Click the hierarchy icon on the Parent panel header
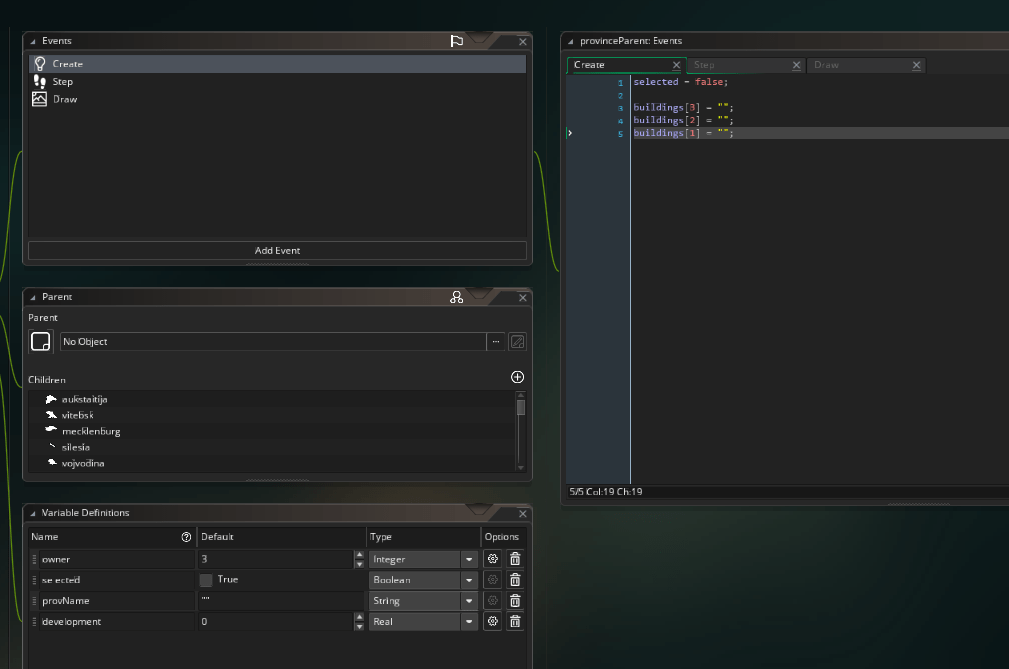This screenshot has height=669, width=1009. point(456,297)
